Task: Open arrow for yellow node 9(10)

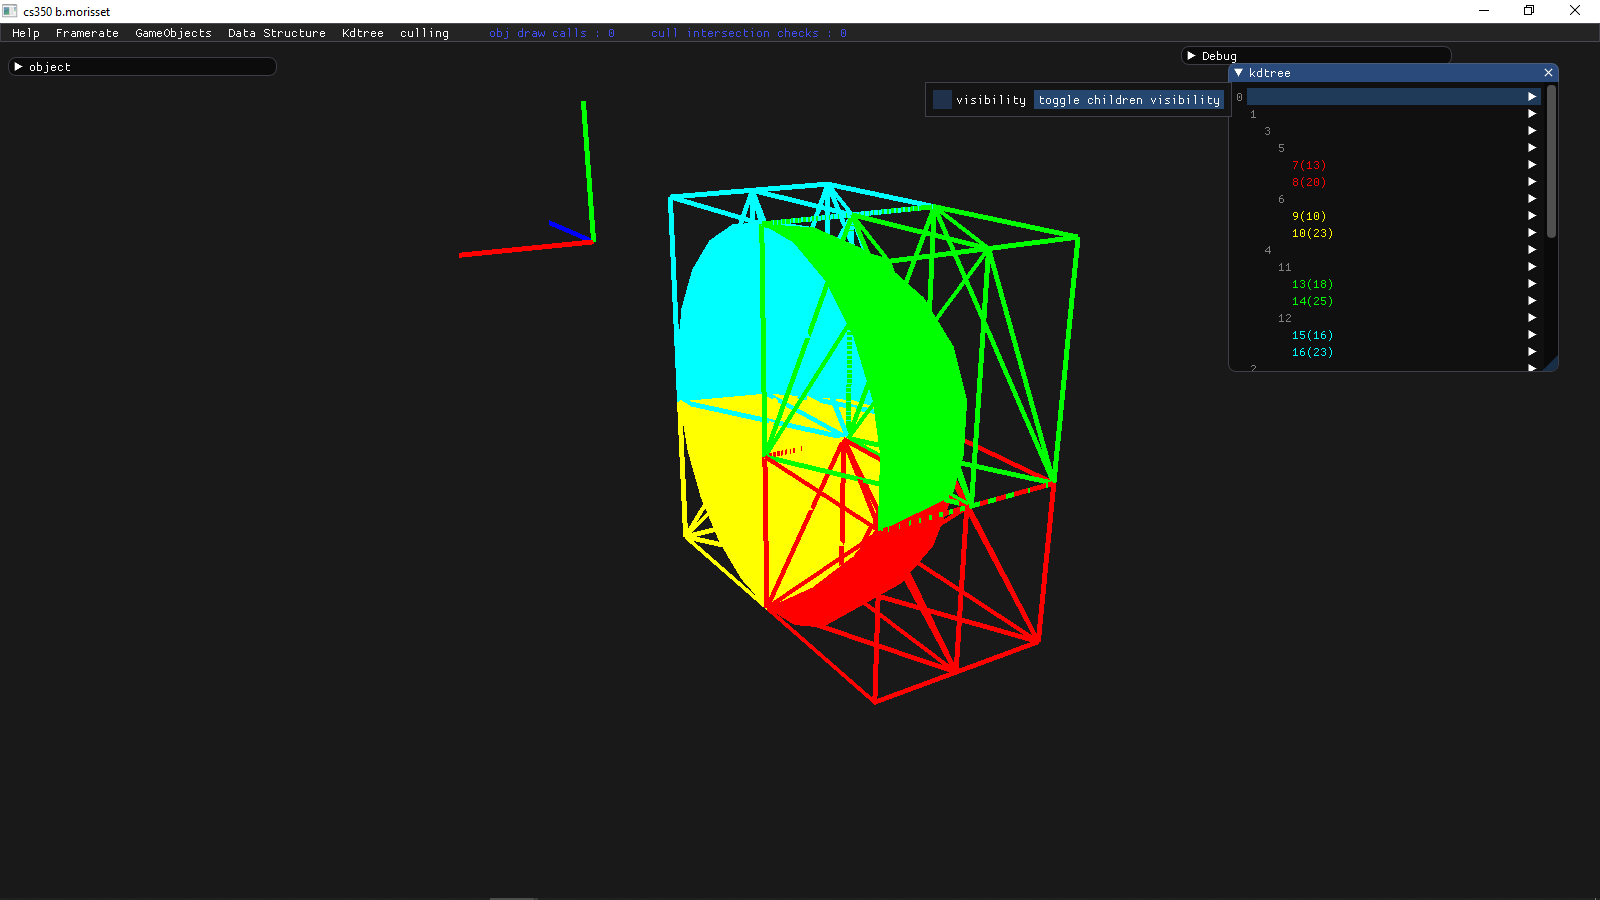Action: coord(1531,216)
